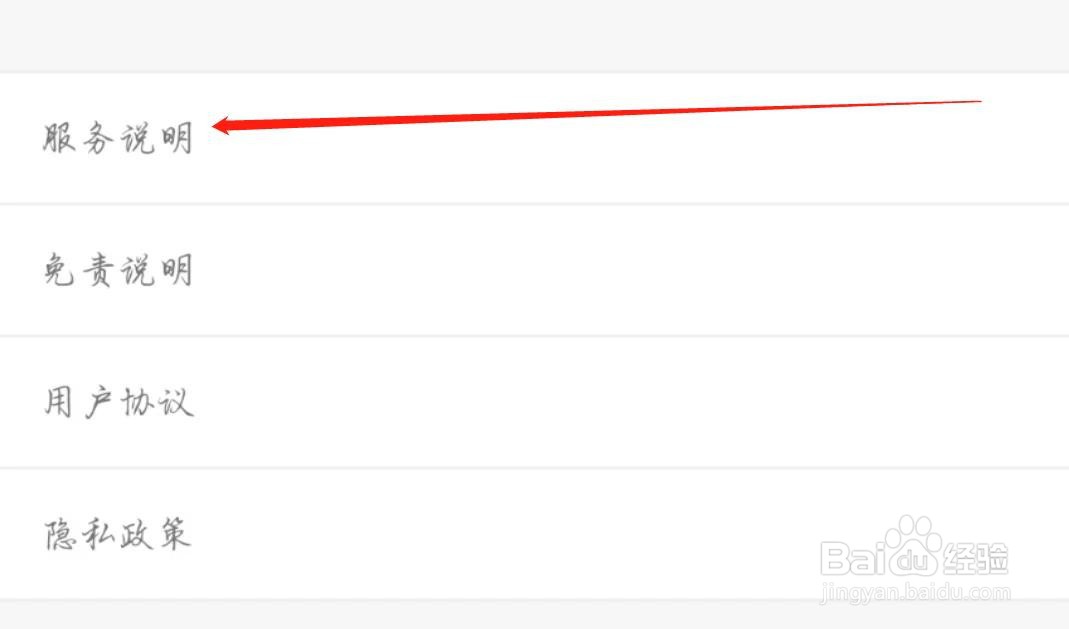
Task: Tap the 免责说明 label text
Action: 118,270
